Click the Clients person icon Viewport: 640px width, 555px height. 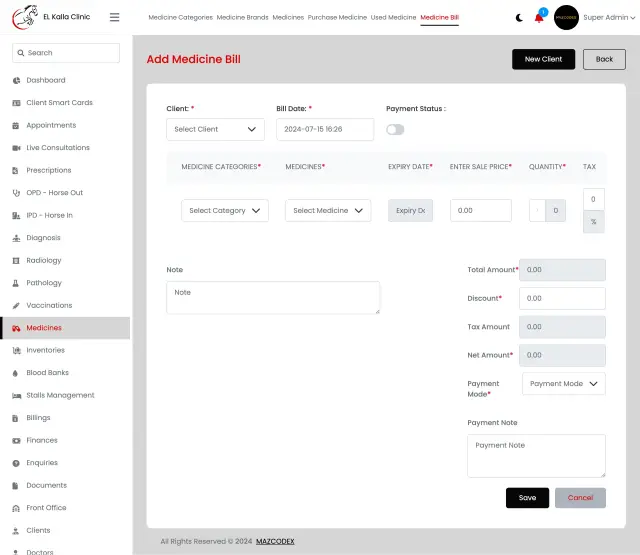[16, 531]
